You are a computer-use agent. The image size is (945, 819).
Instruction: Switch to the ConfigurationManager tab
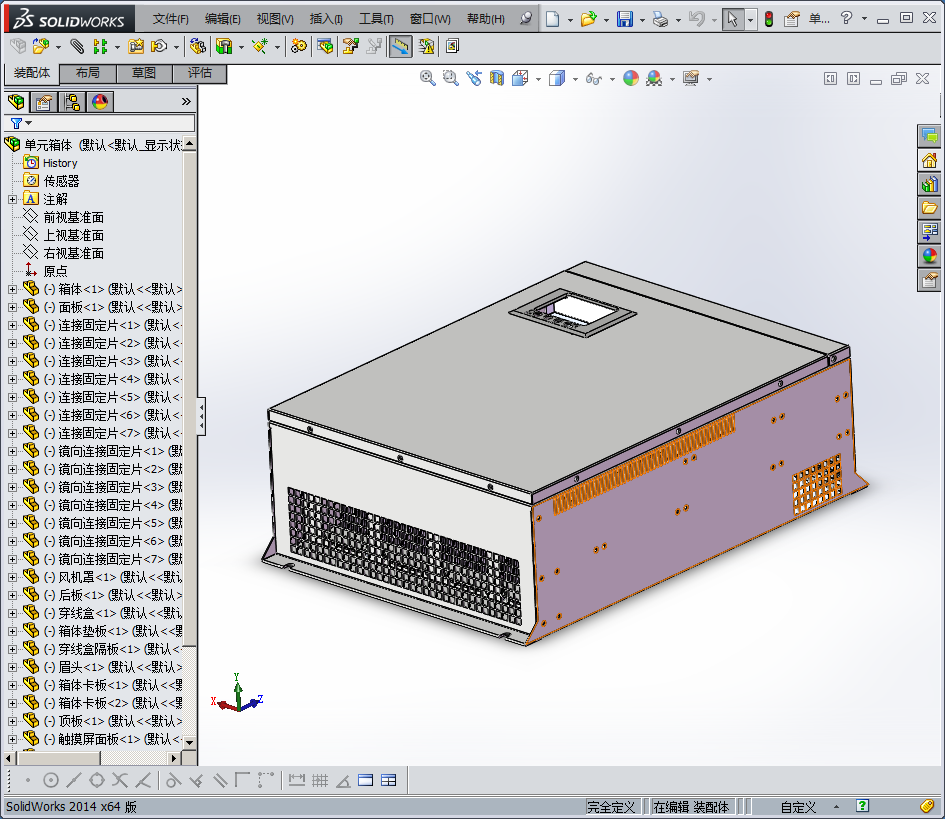(x=72, y=102)
